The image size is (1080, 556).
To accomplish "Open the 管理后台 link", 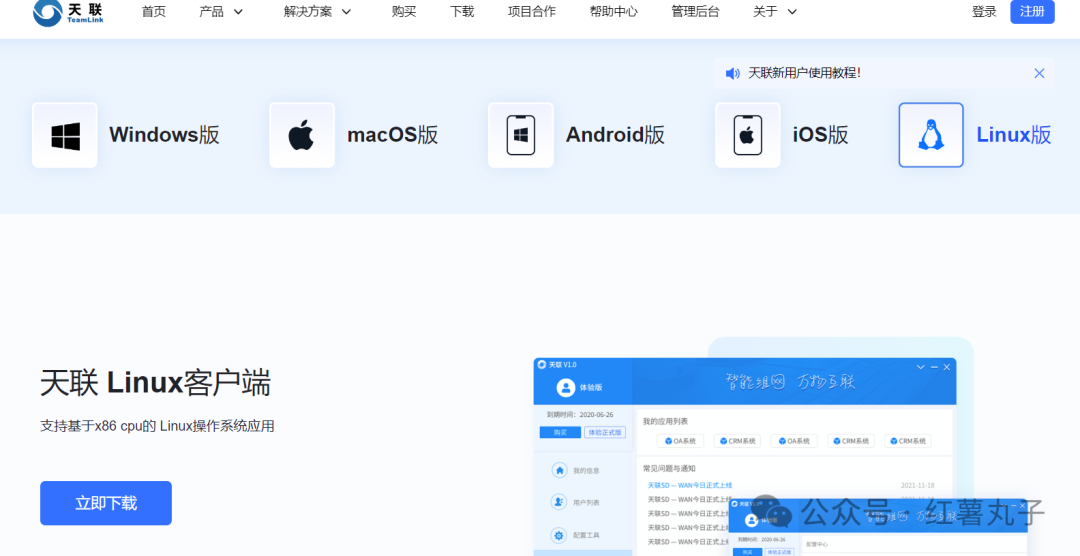I will pyautogui.click(x=695, y=12).
